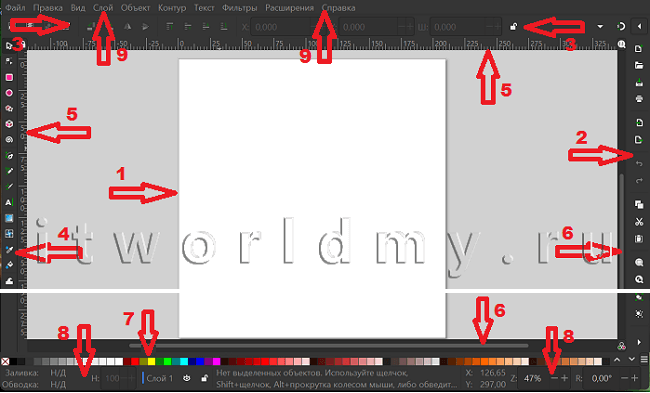
Task: Flip selection horizontally
Action: pyautogui.click(x=127, y=27)
